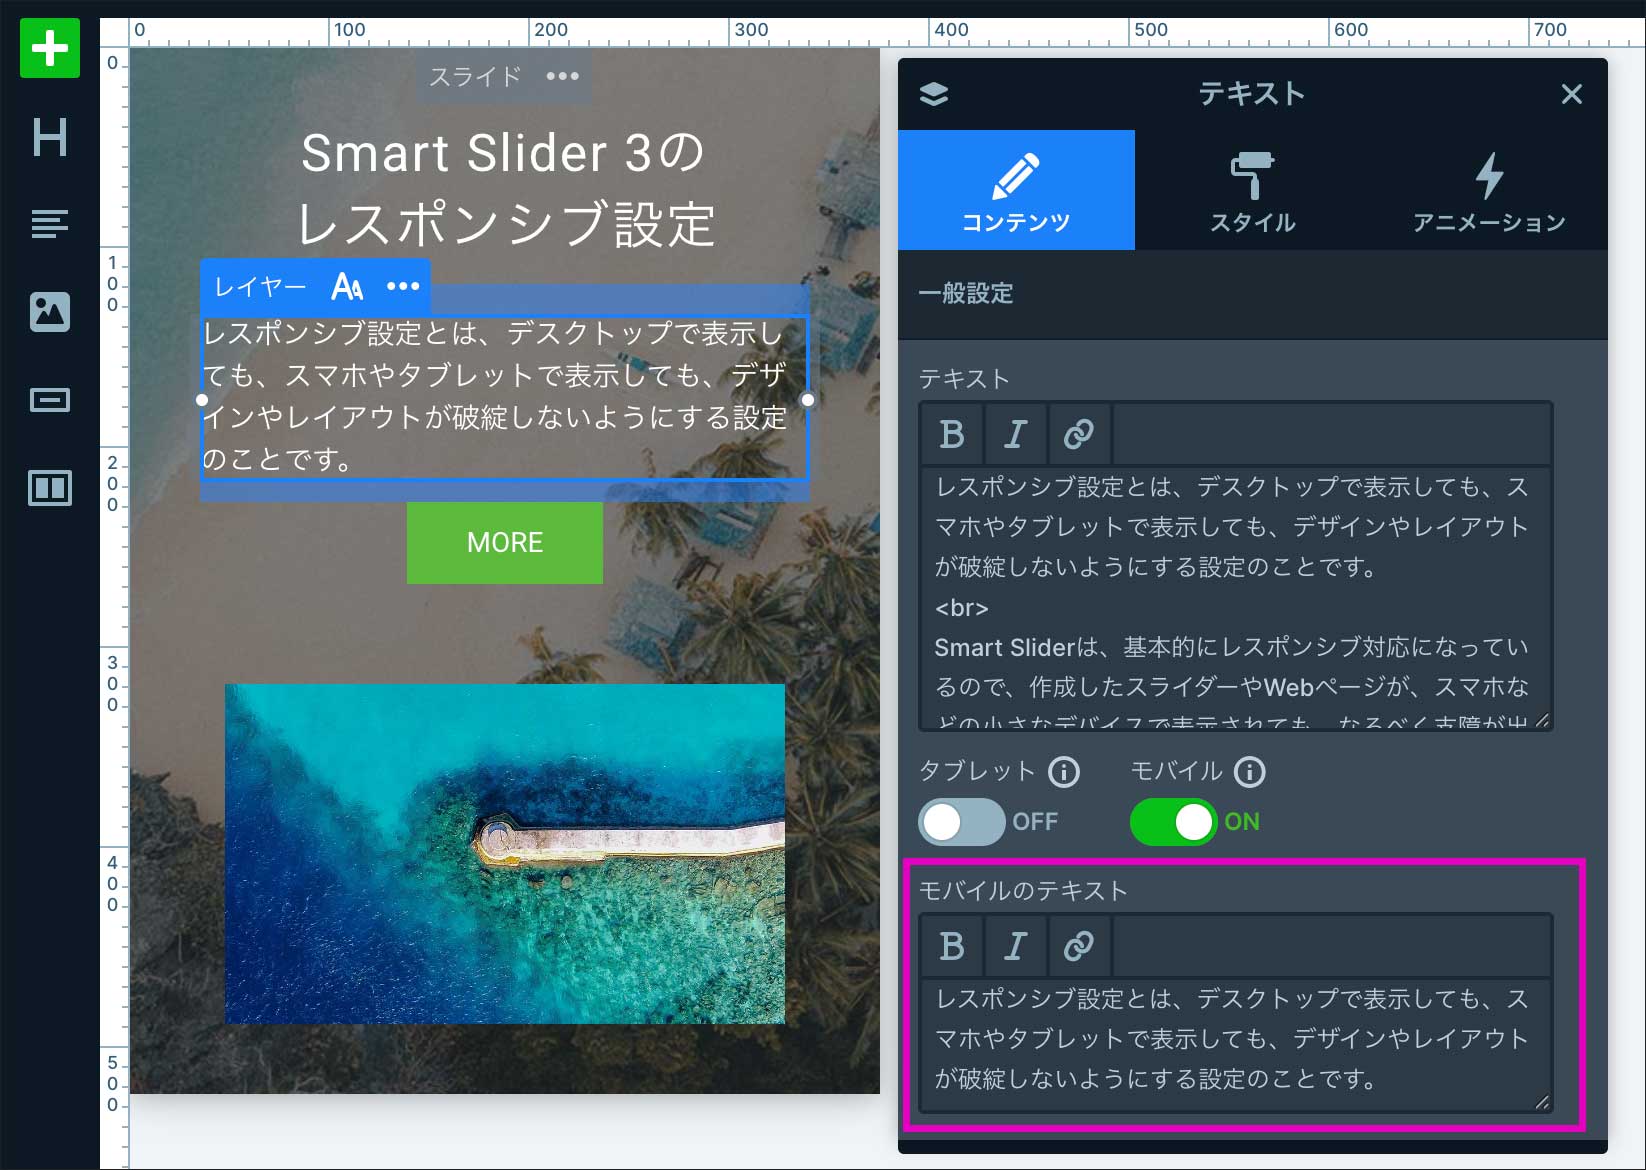This screenshot has height=1170, width=1646.
Task: Disable the モバイル toggle switch
Action: (1173, 822)
